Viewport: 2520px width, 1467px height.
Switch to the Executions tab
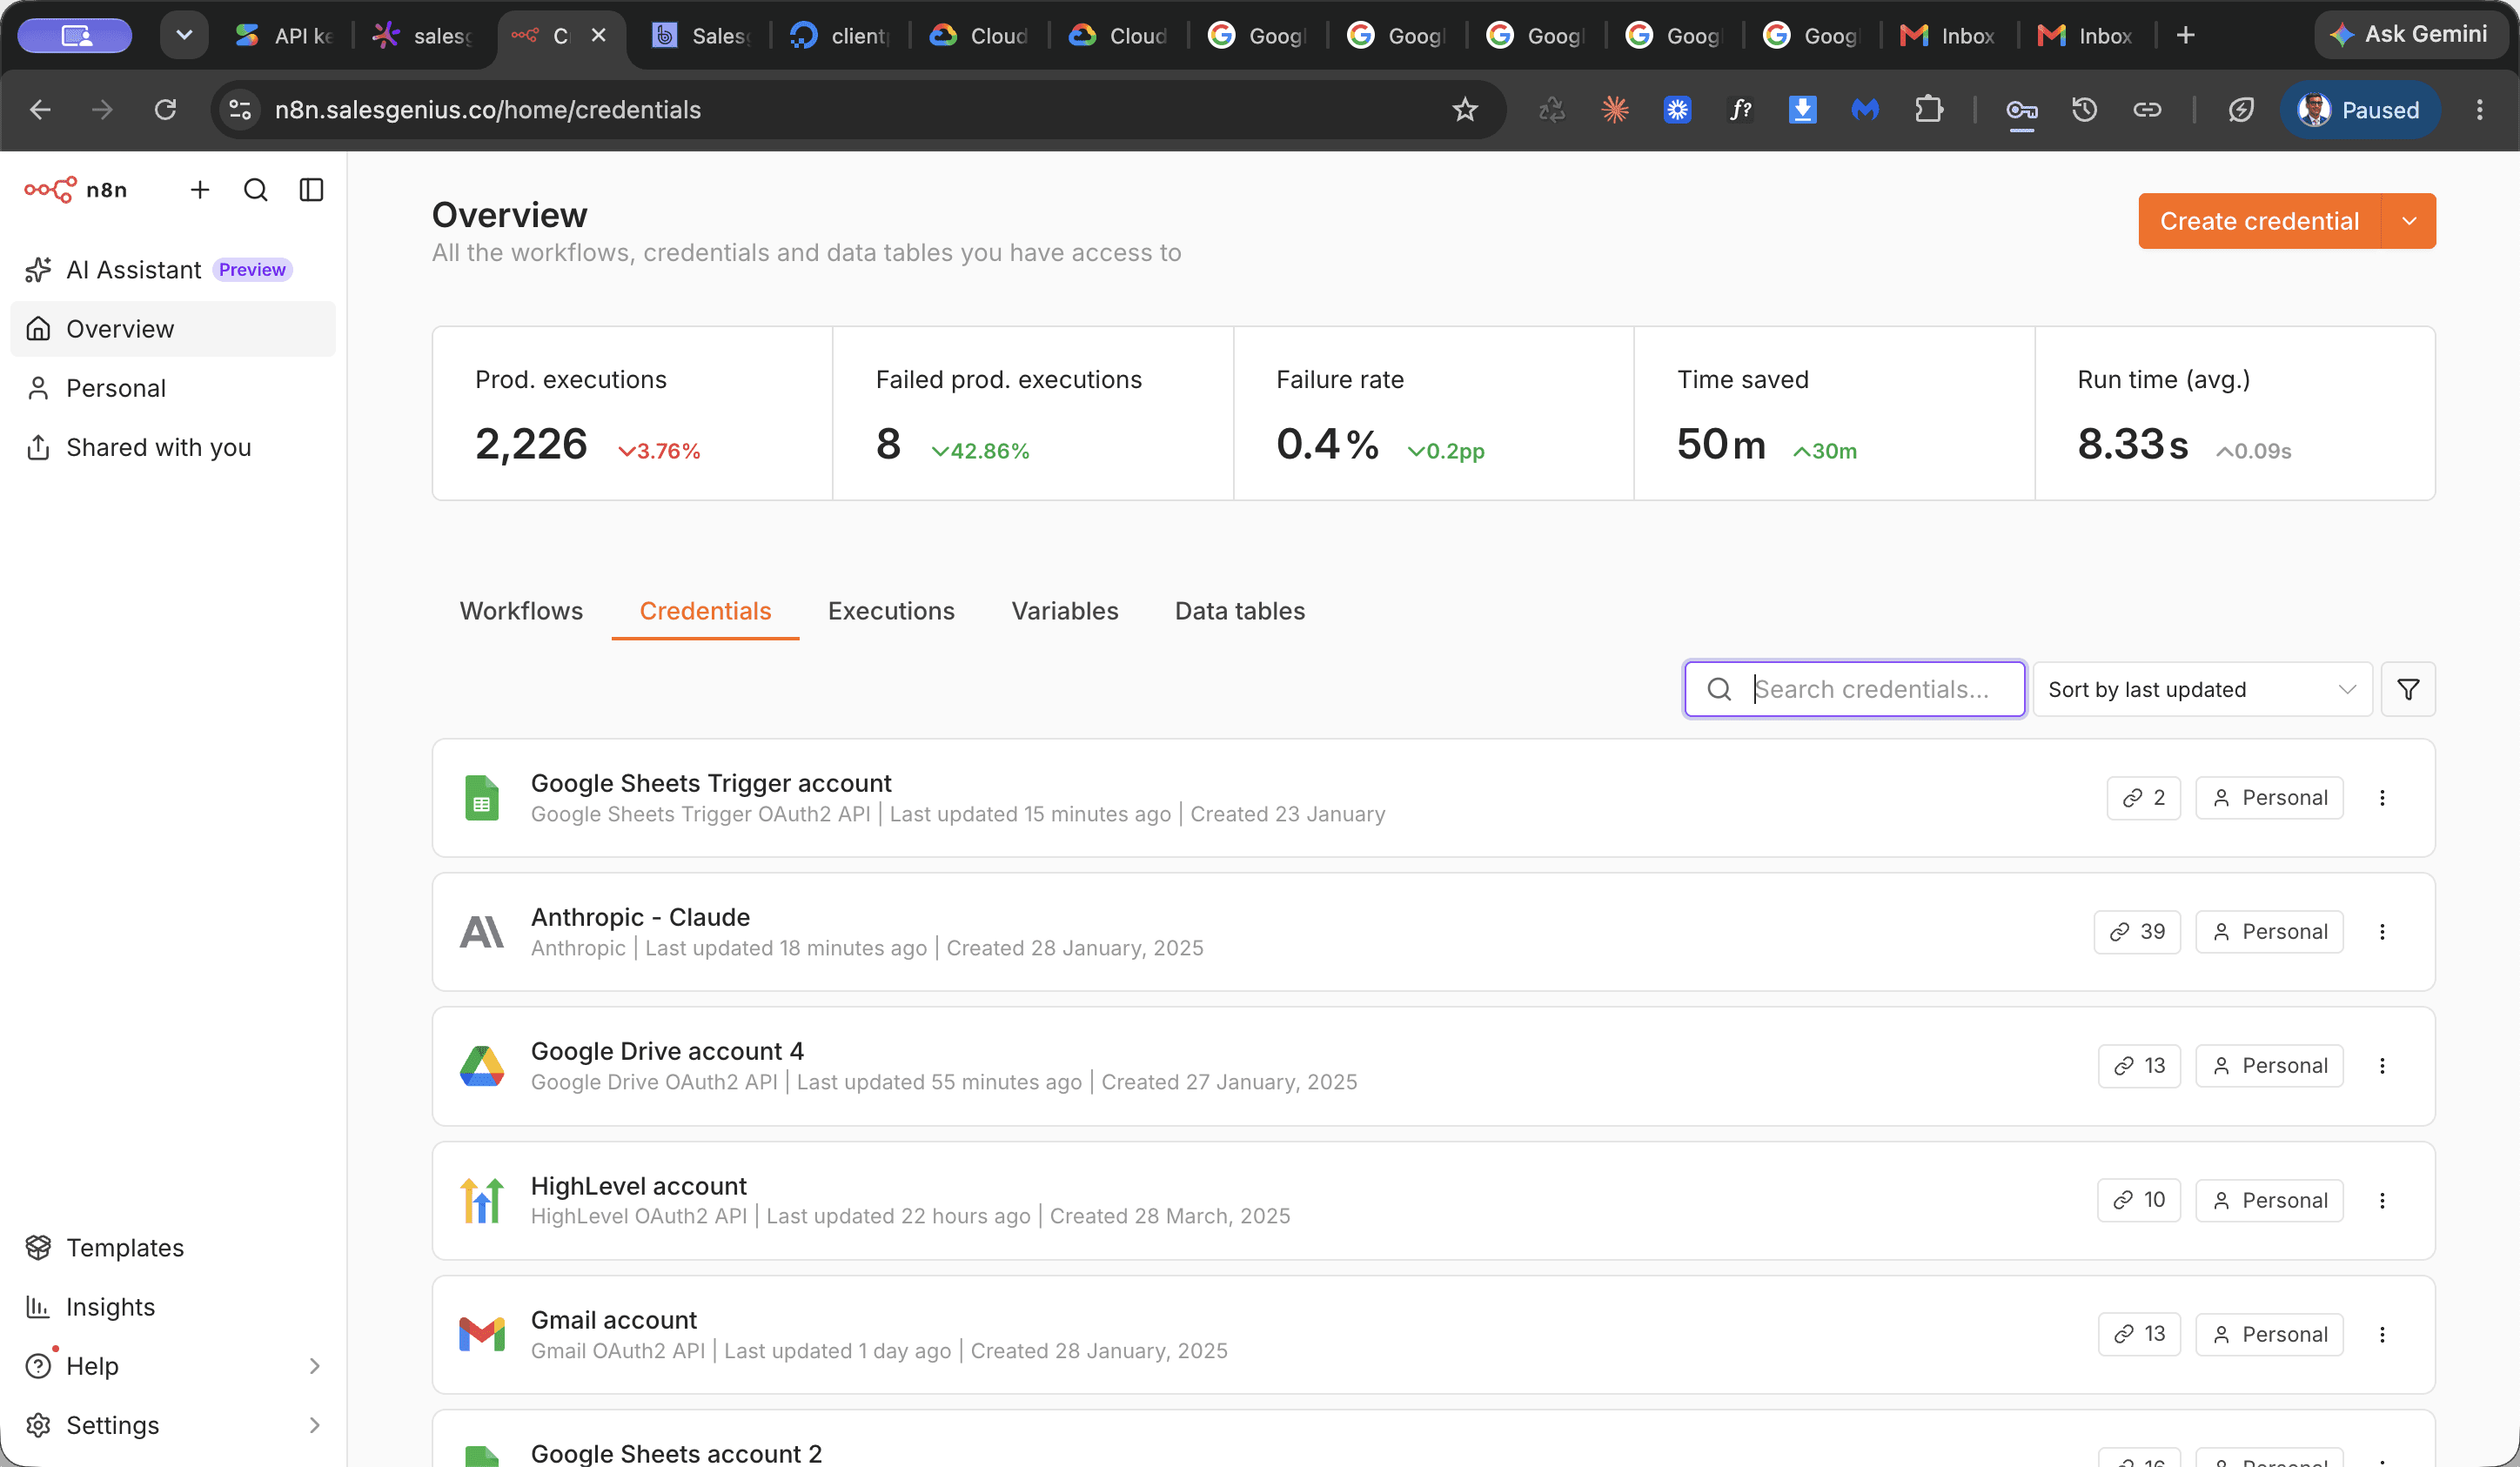[891, 611]
